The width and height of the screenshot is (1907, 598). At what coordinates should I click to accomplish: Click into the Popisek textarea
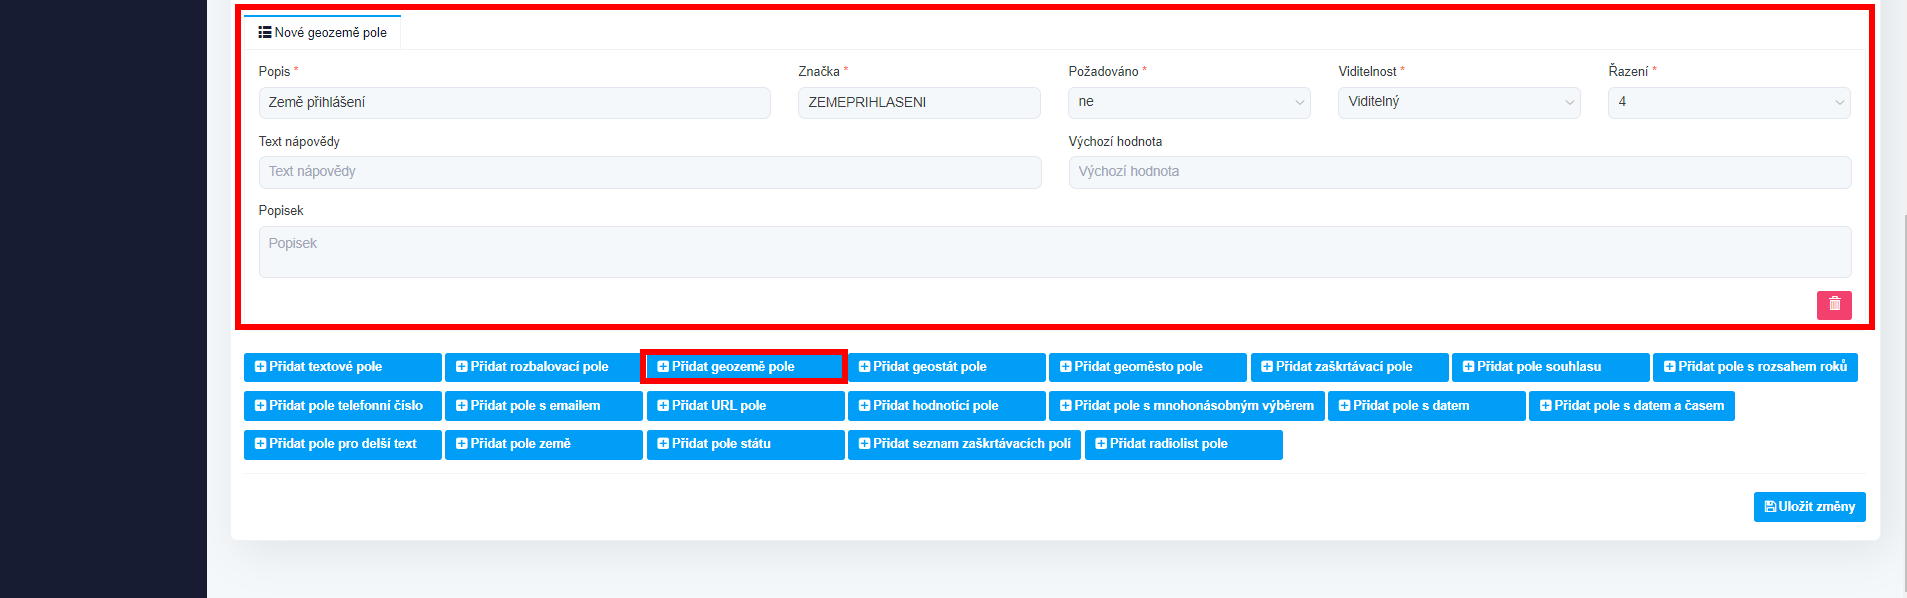click(x=1055, y=252)
